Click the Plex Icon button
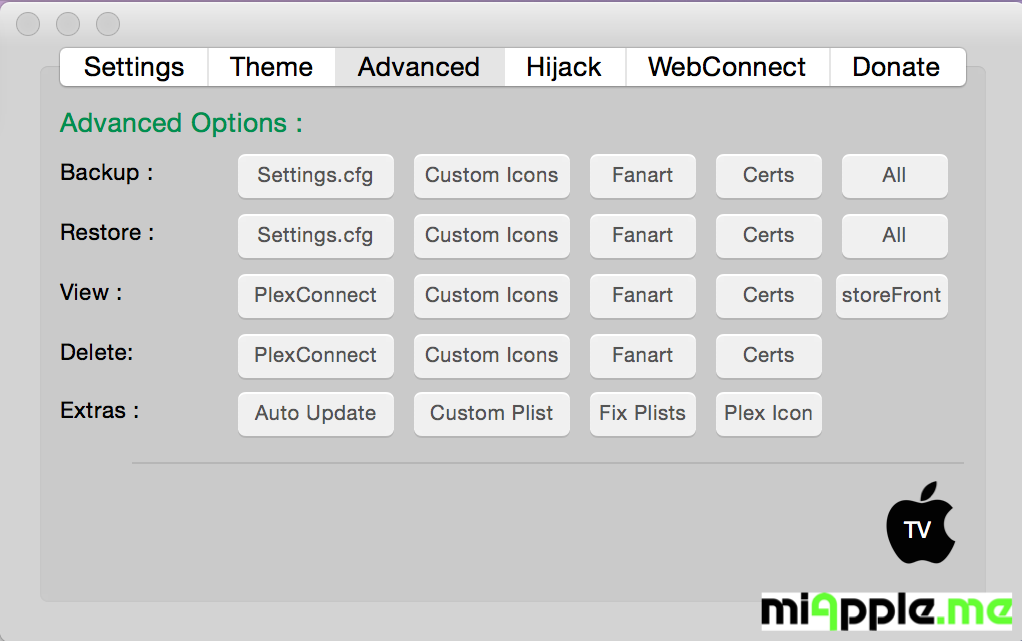 coord(768,413)
